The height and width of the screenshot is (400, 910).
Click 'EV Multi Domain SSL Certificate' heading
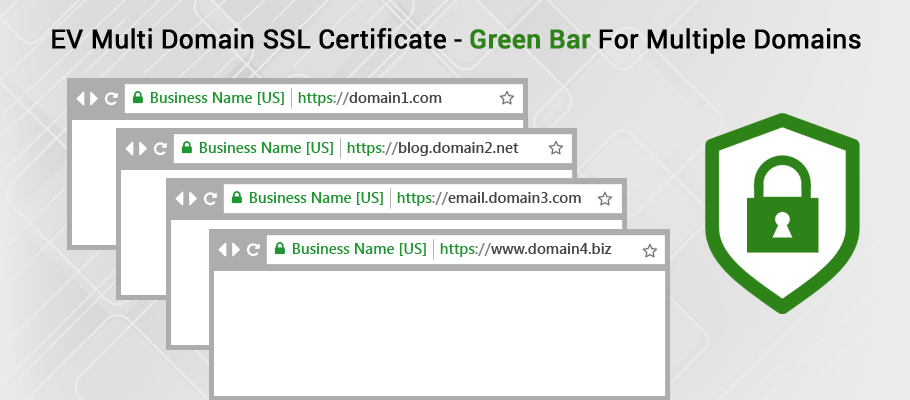[249, 39]
